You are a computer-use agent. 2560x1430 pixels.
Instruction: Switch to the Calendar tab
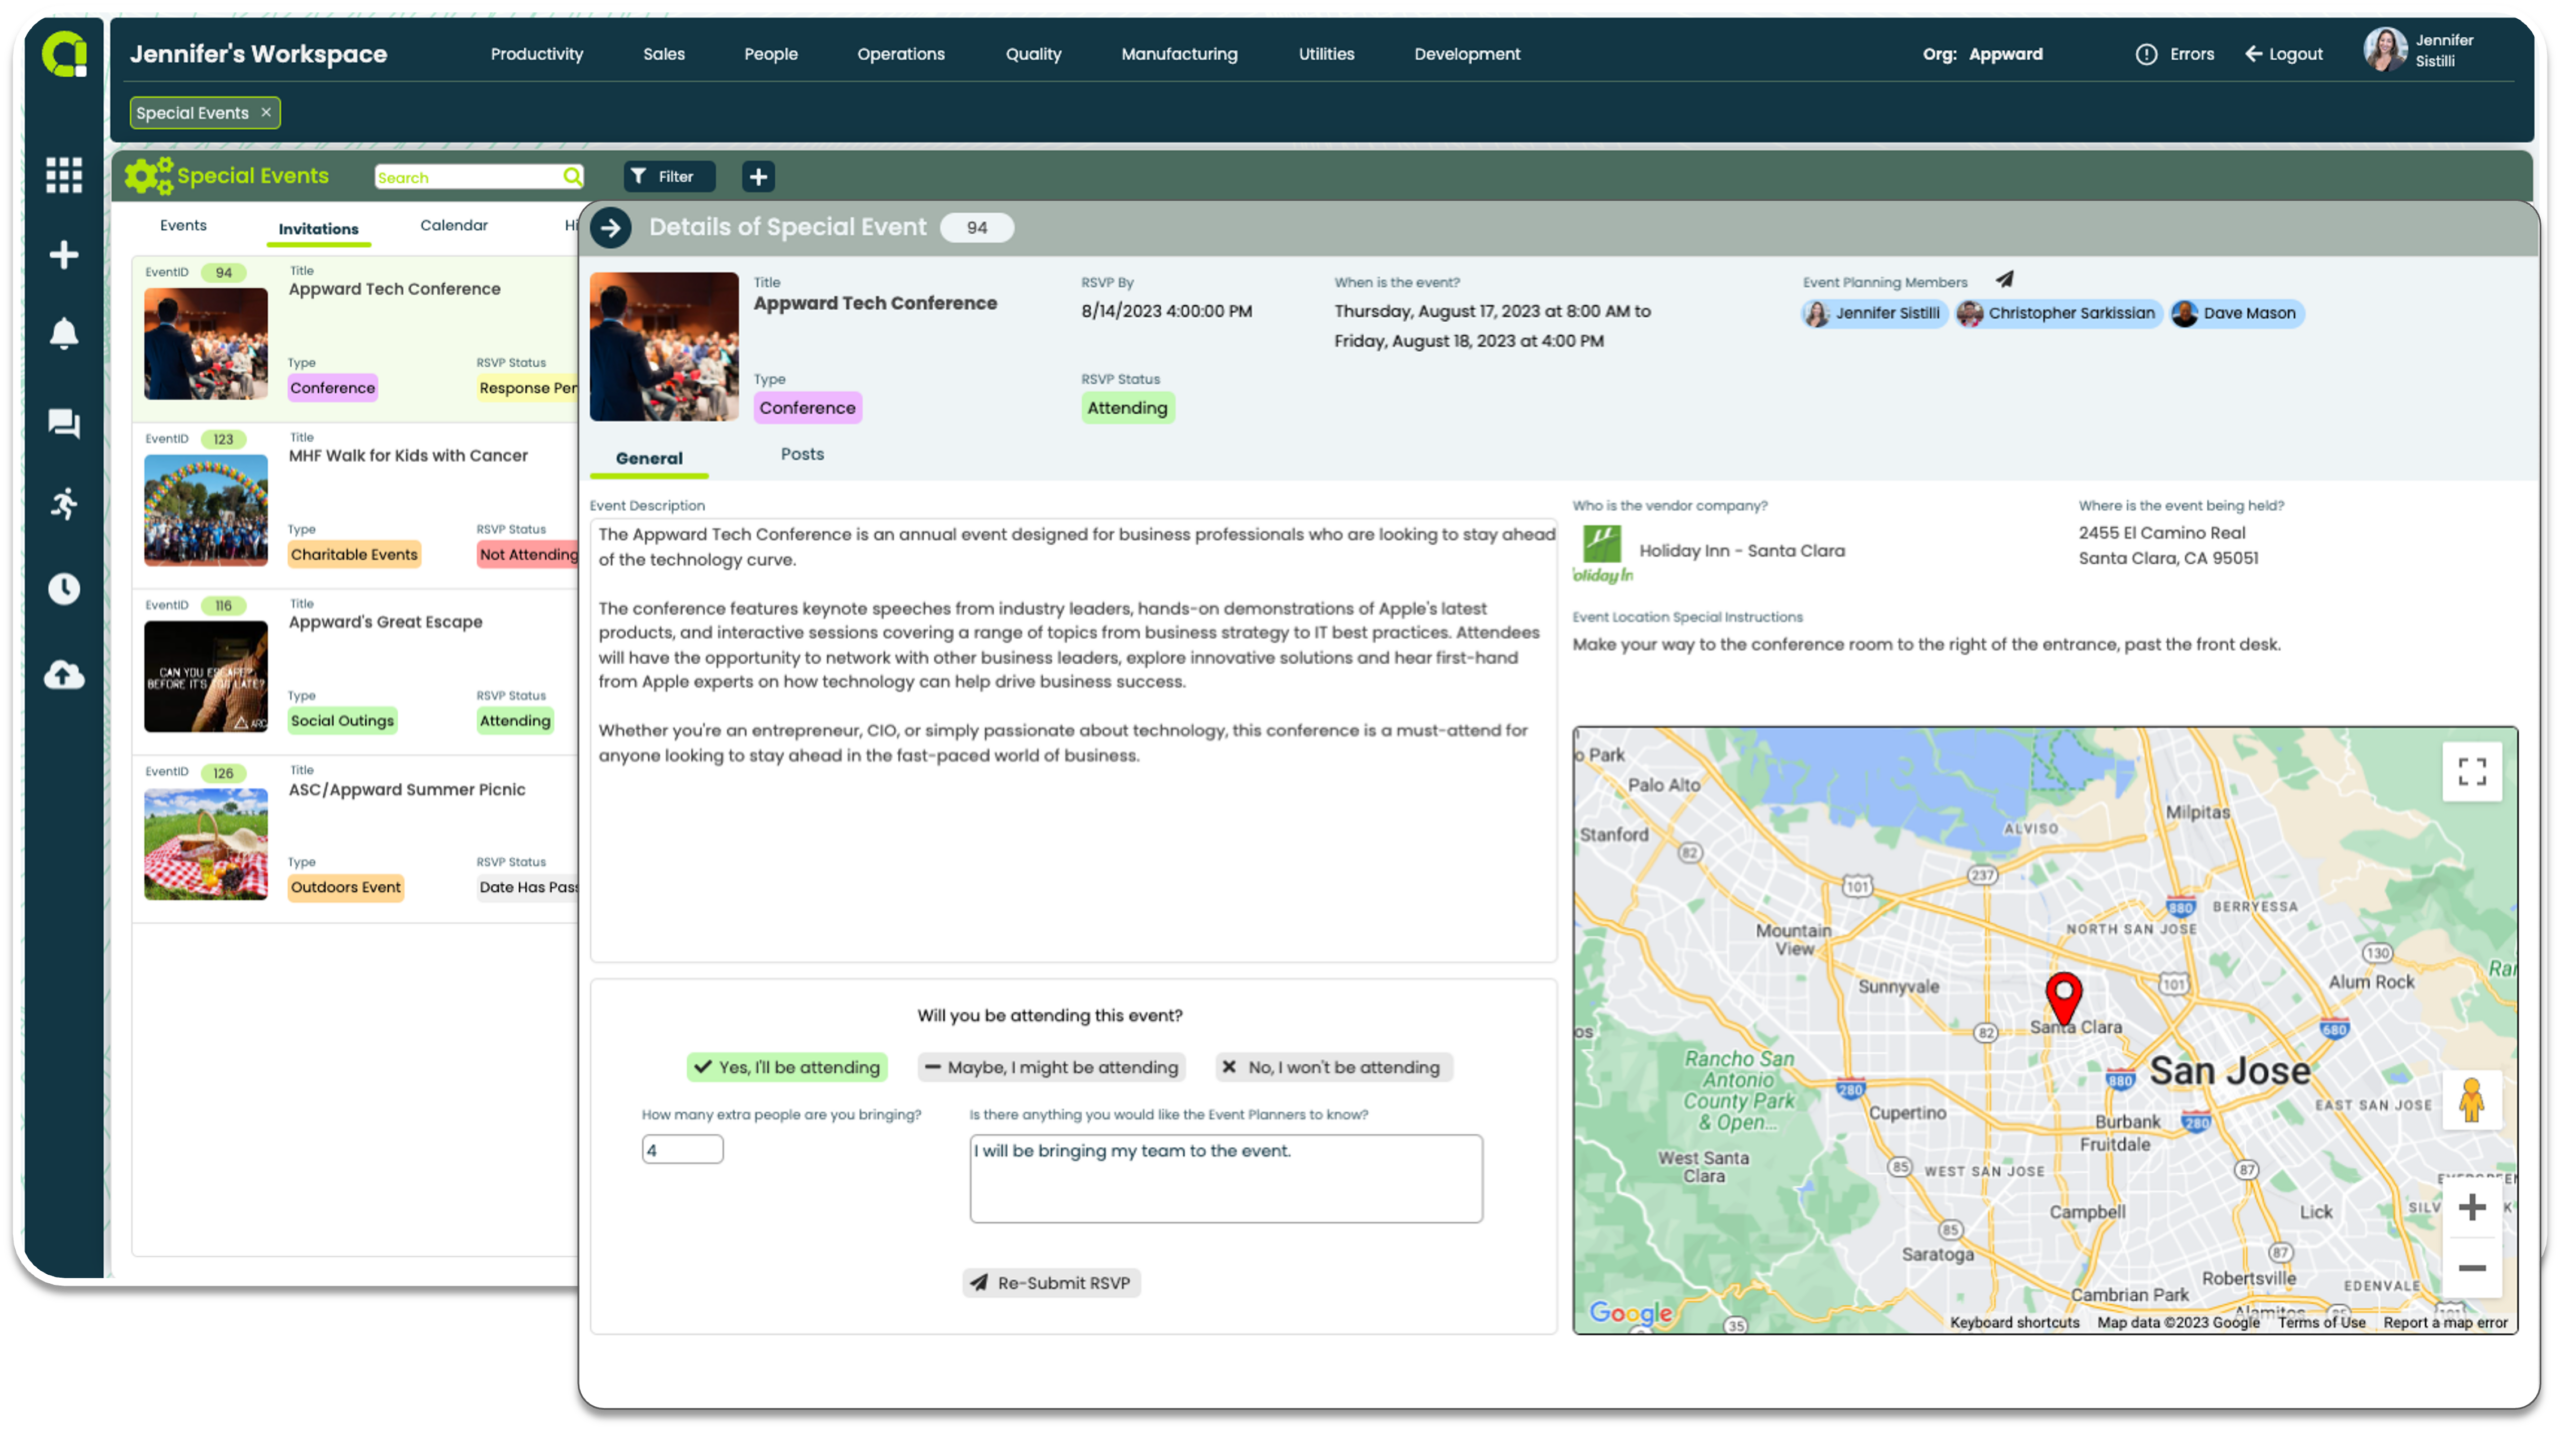pos(454,225)
